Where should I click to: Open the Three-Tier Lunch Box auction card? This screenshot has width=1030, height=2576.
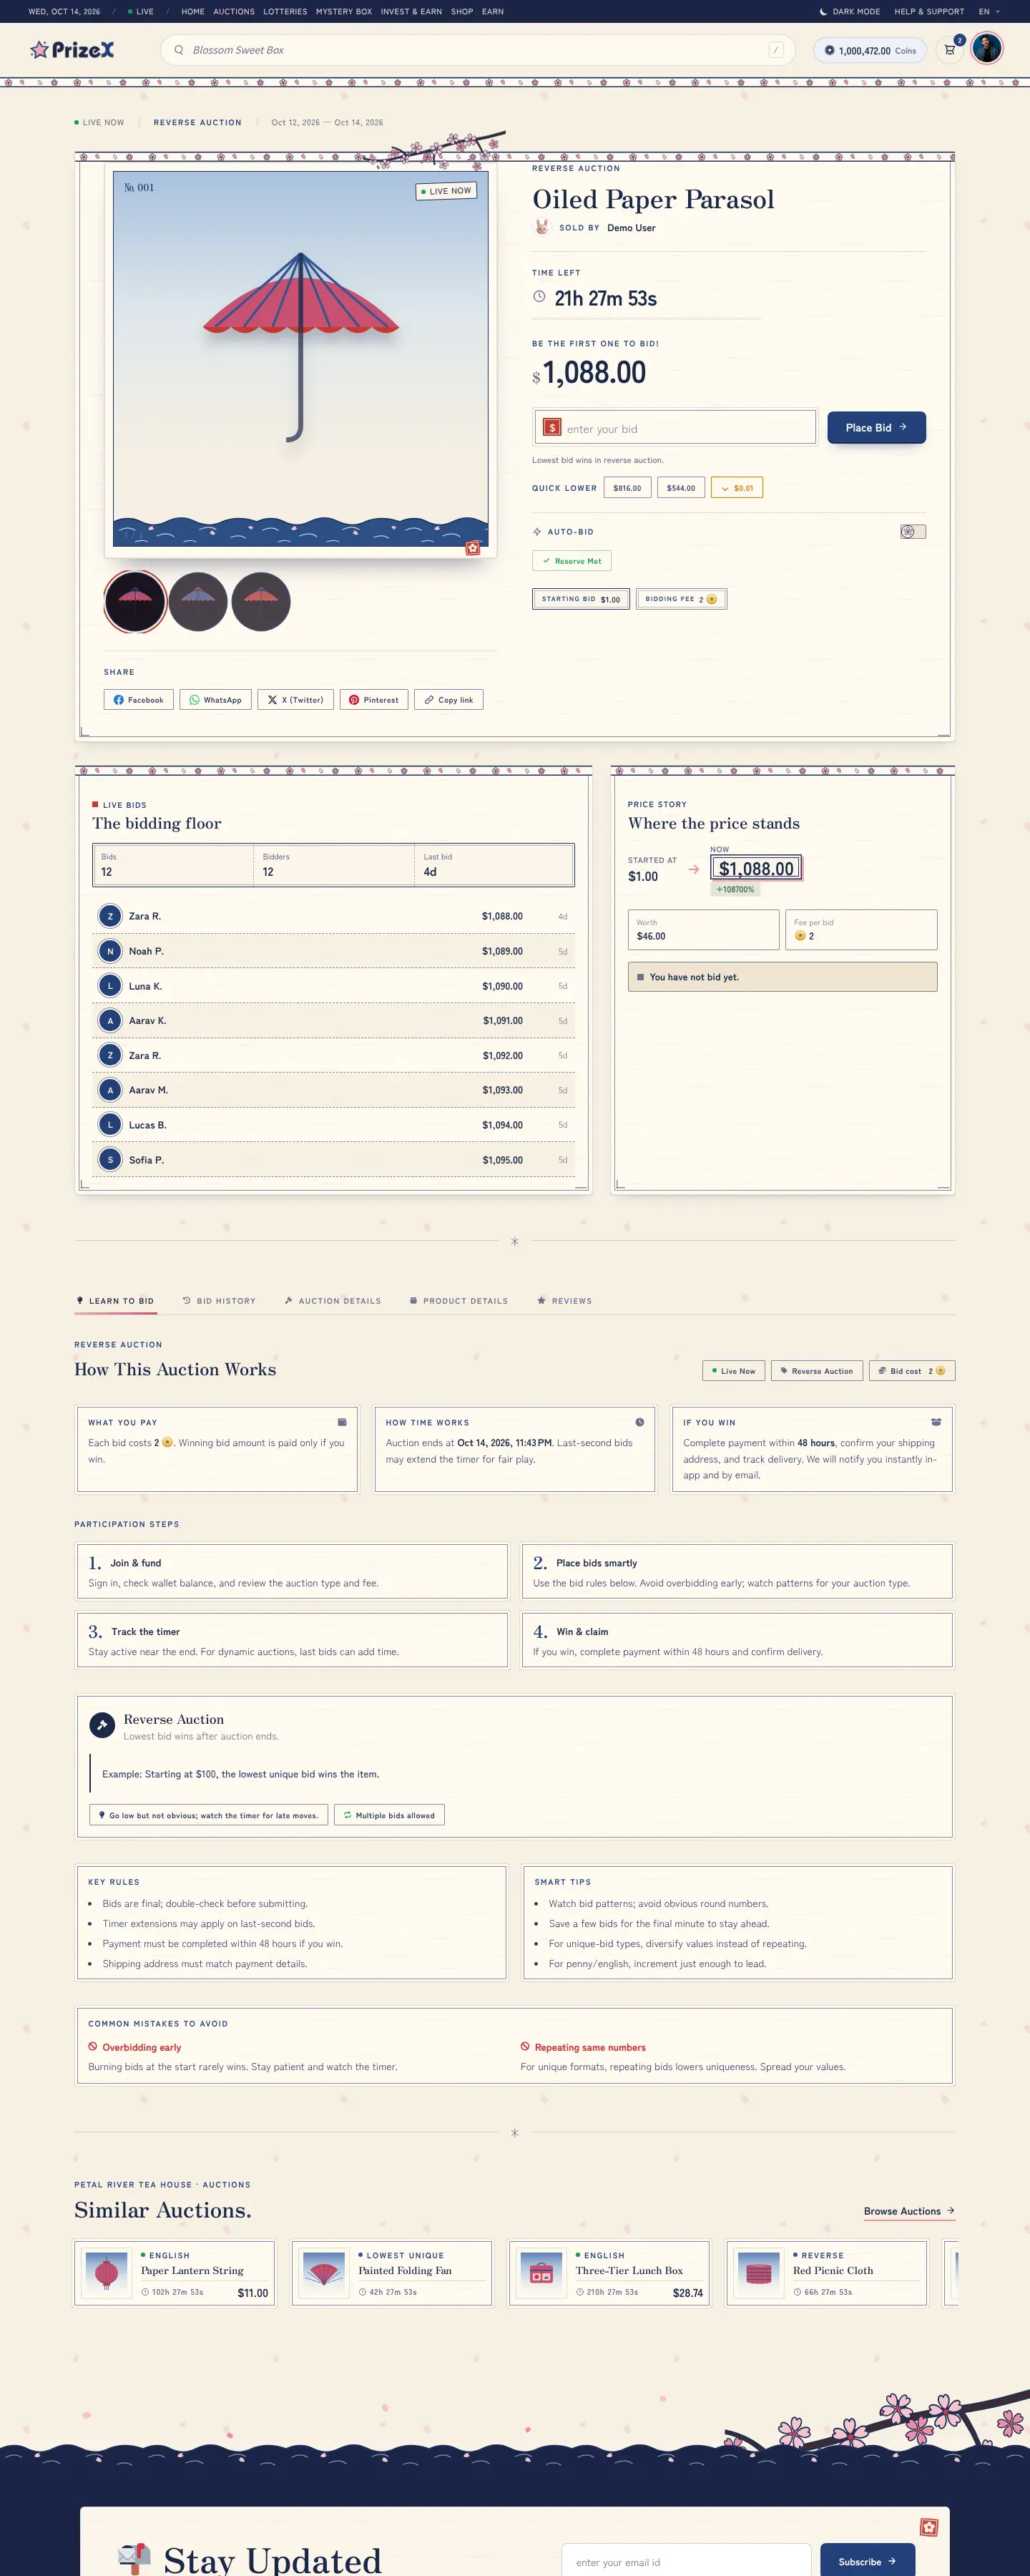point(610,2273)
